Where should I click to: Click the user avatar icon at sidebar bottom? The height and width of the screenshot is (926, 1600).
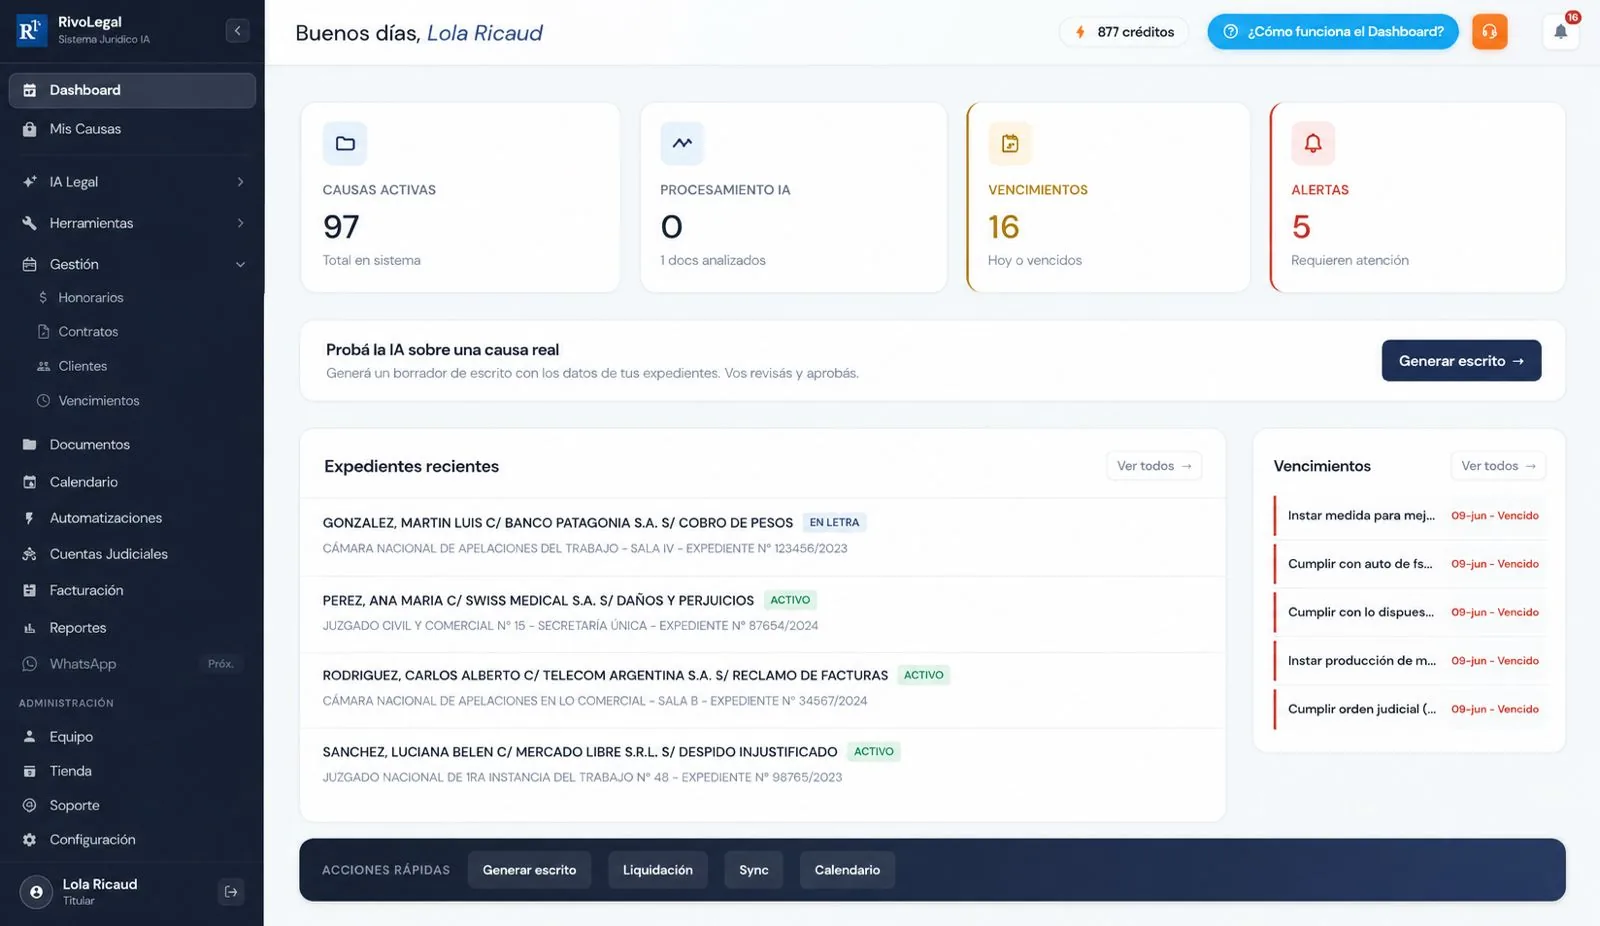pos(36,892)
